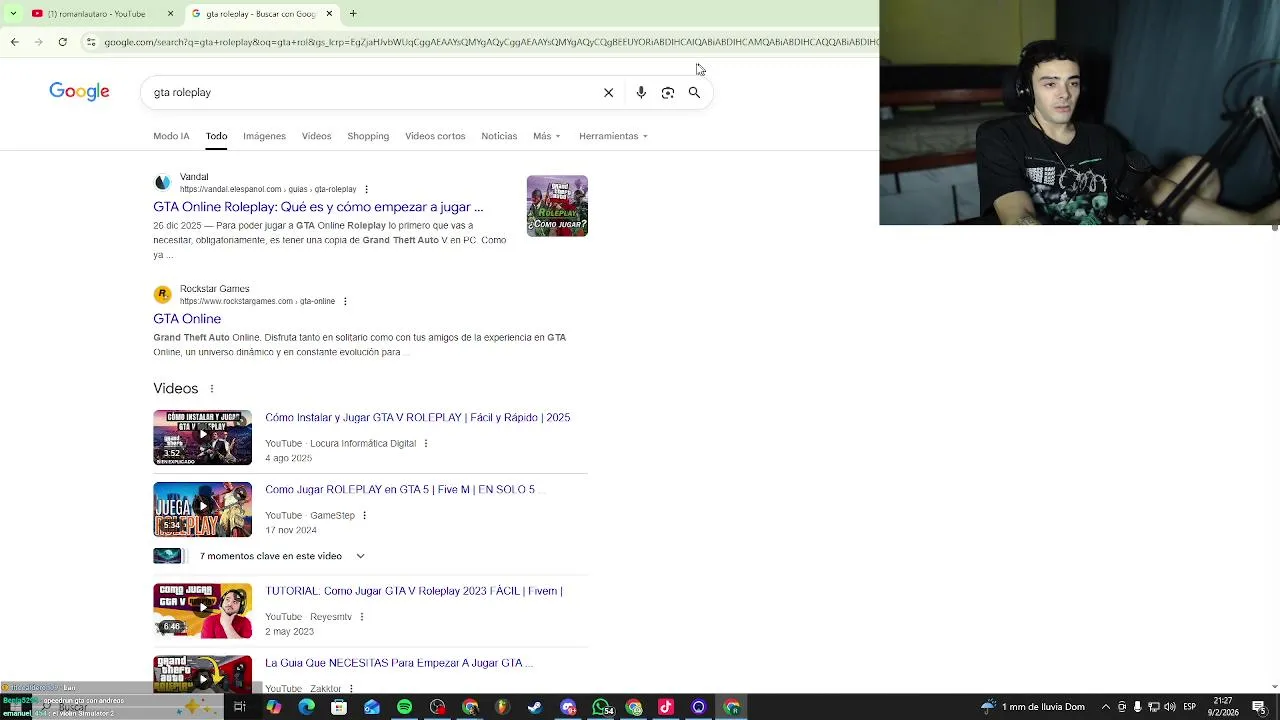Open a new browser tab with plus
Image resolution: width=1280 pixels, height=720 pixels.
(x=353, y=13)
